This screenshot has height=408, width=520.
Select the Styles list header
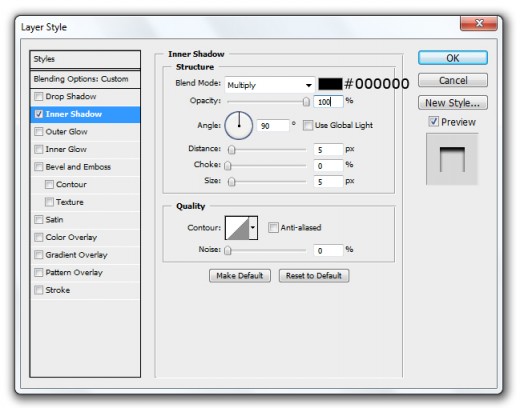click(x=85, y=59)
